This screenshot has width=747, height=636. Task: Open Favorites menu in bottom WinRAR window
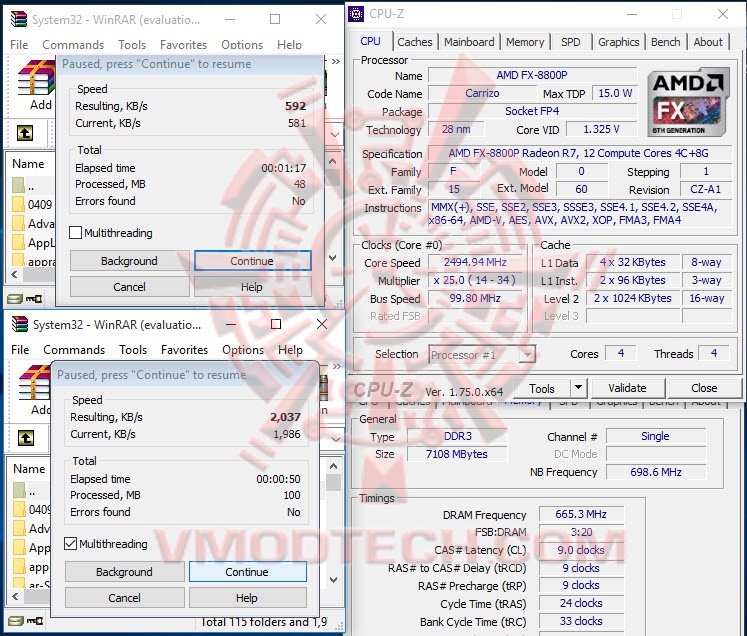pos(184,350)
